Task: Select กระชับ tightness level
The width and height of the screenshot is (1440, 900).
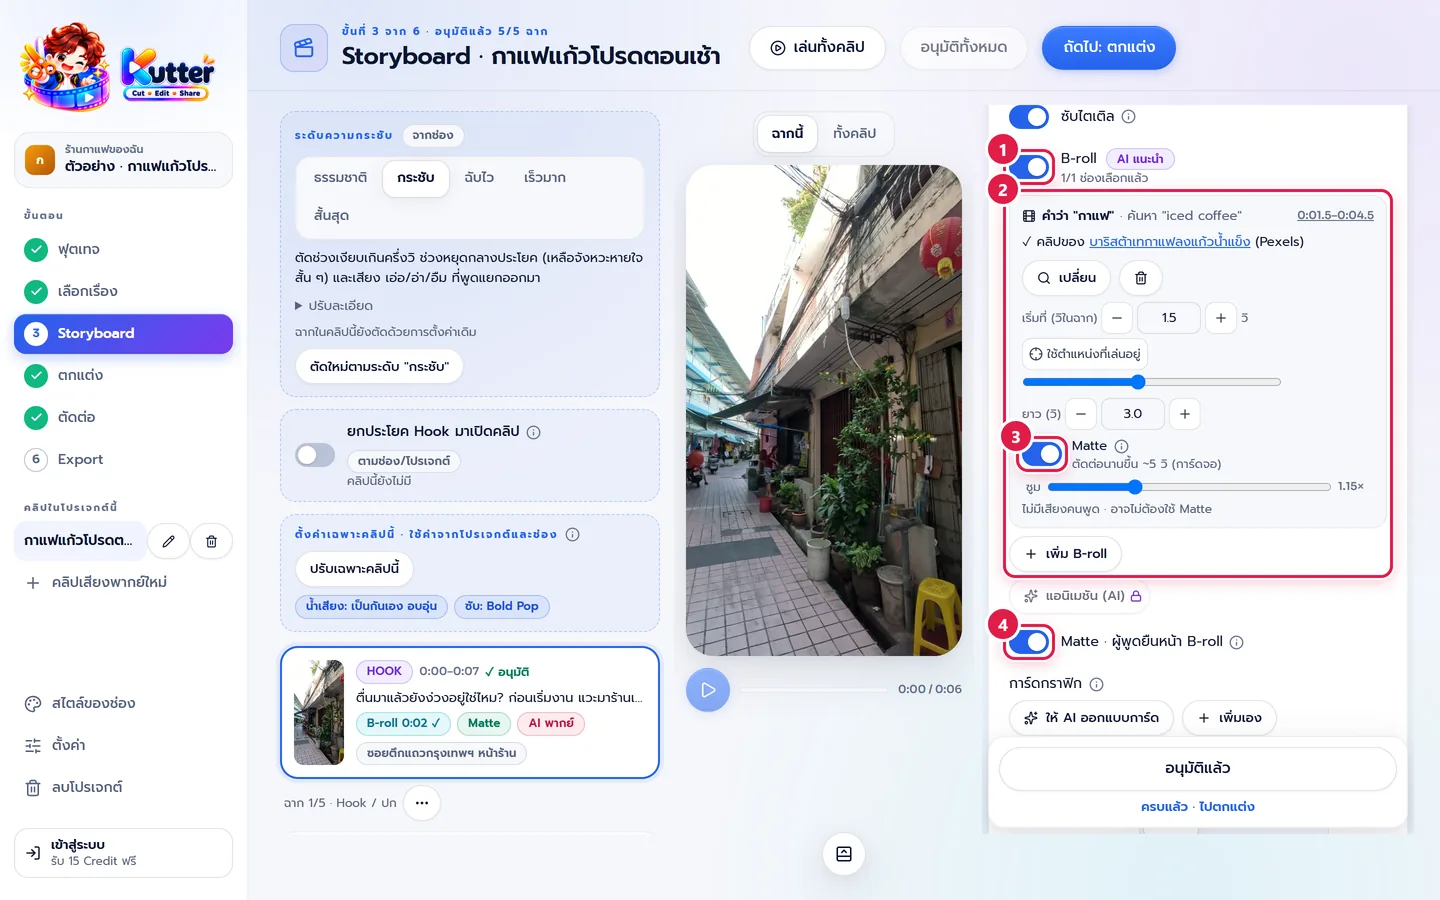Action: click(415, 178)
